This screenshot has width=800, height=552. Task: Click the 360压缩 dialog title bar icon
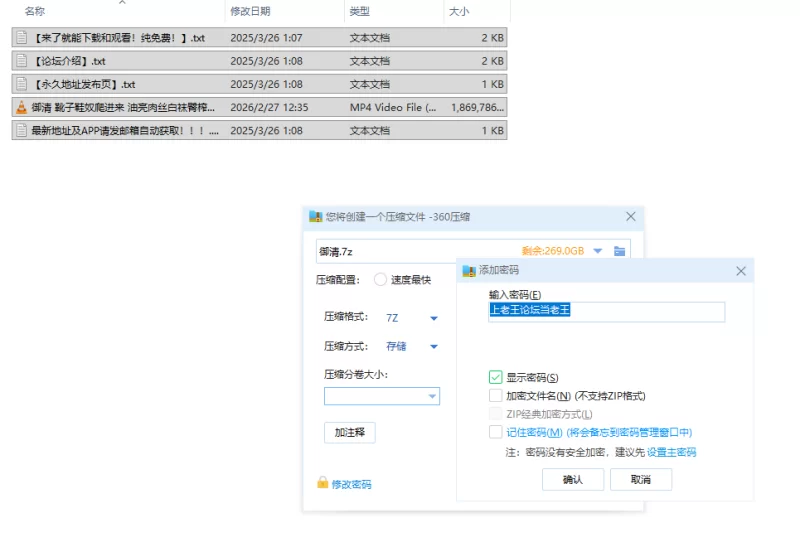[x=316, y=216]
